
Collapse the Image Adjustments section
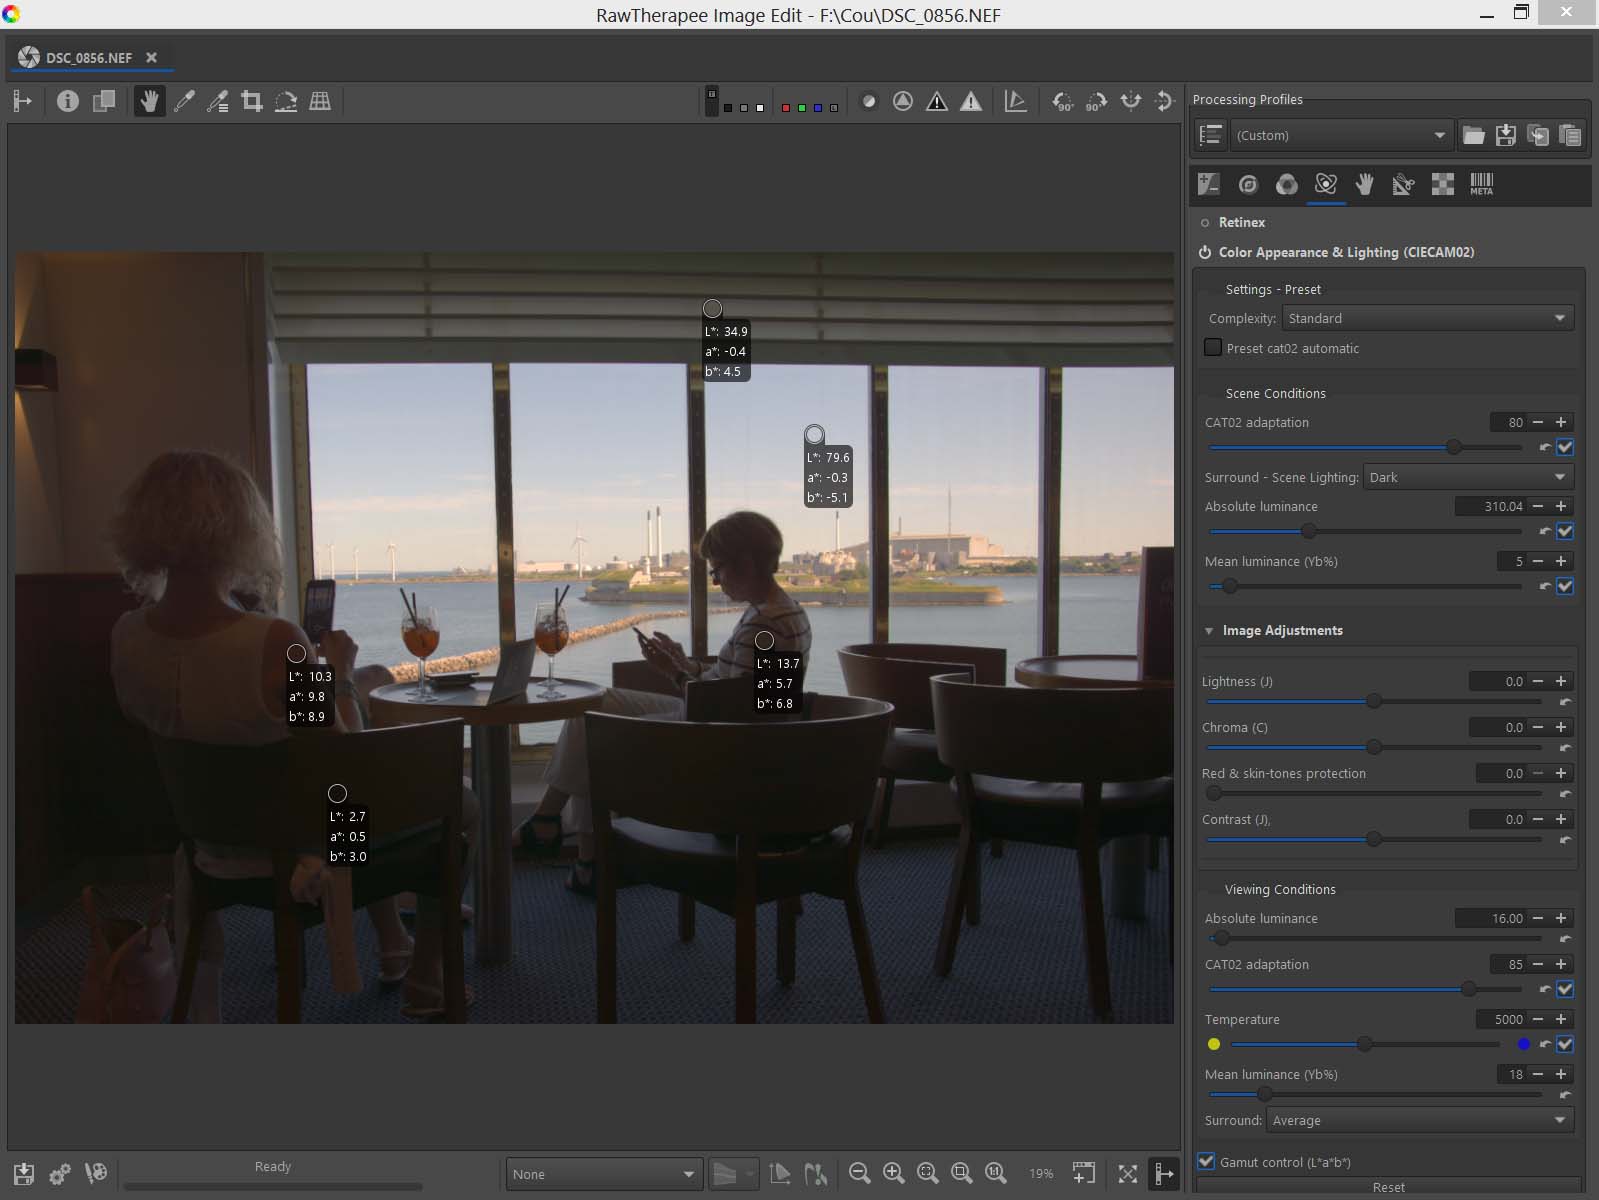pyautogui.click(x=1209, y=631)
